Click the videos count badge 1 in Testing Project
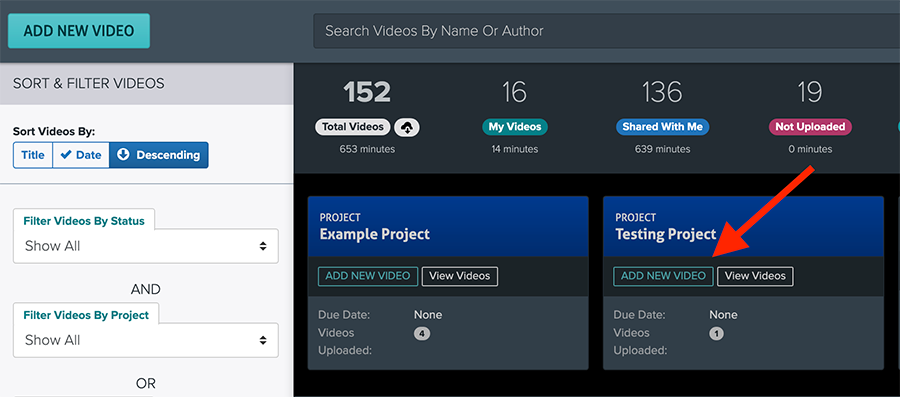The image size is (900, 397). point(716,333)
